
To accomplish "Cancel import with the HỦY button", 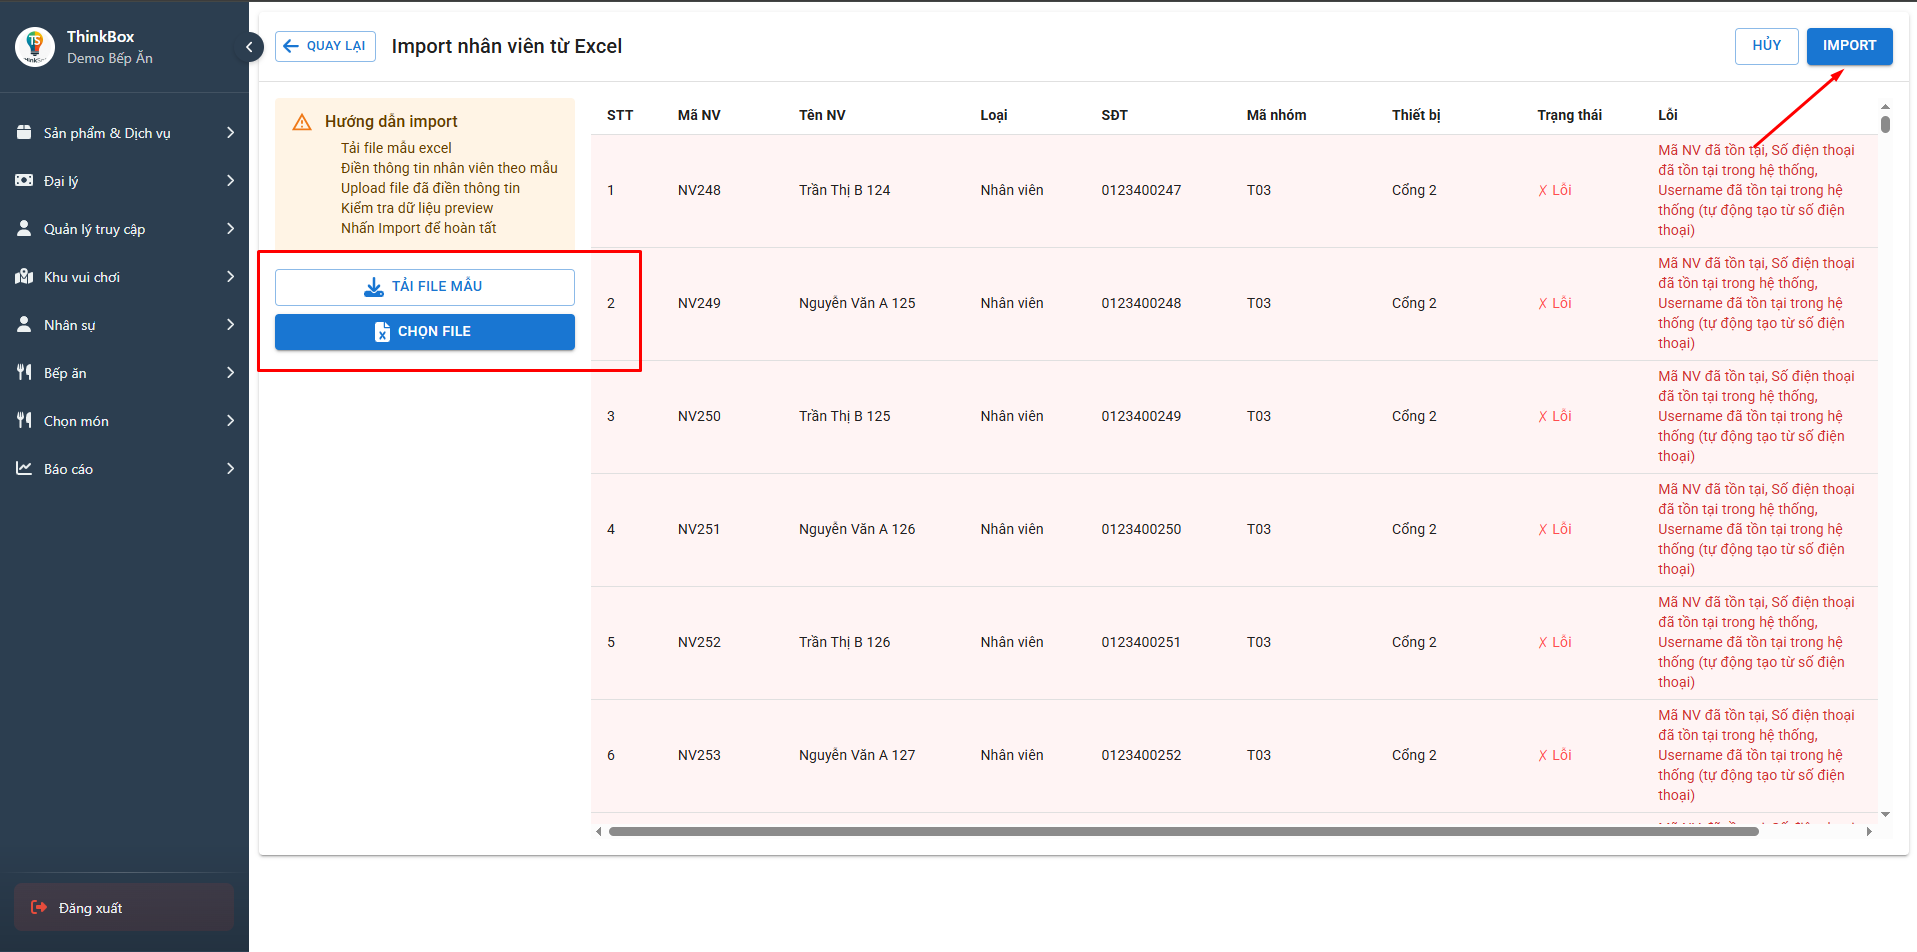I will tap(1766, 46).
